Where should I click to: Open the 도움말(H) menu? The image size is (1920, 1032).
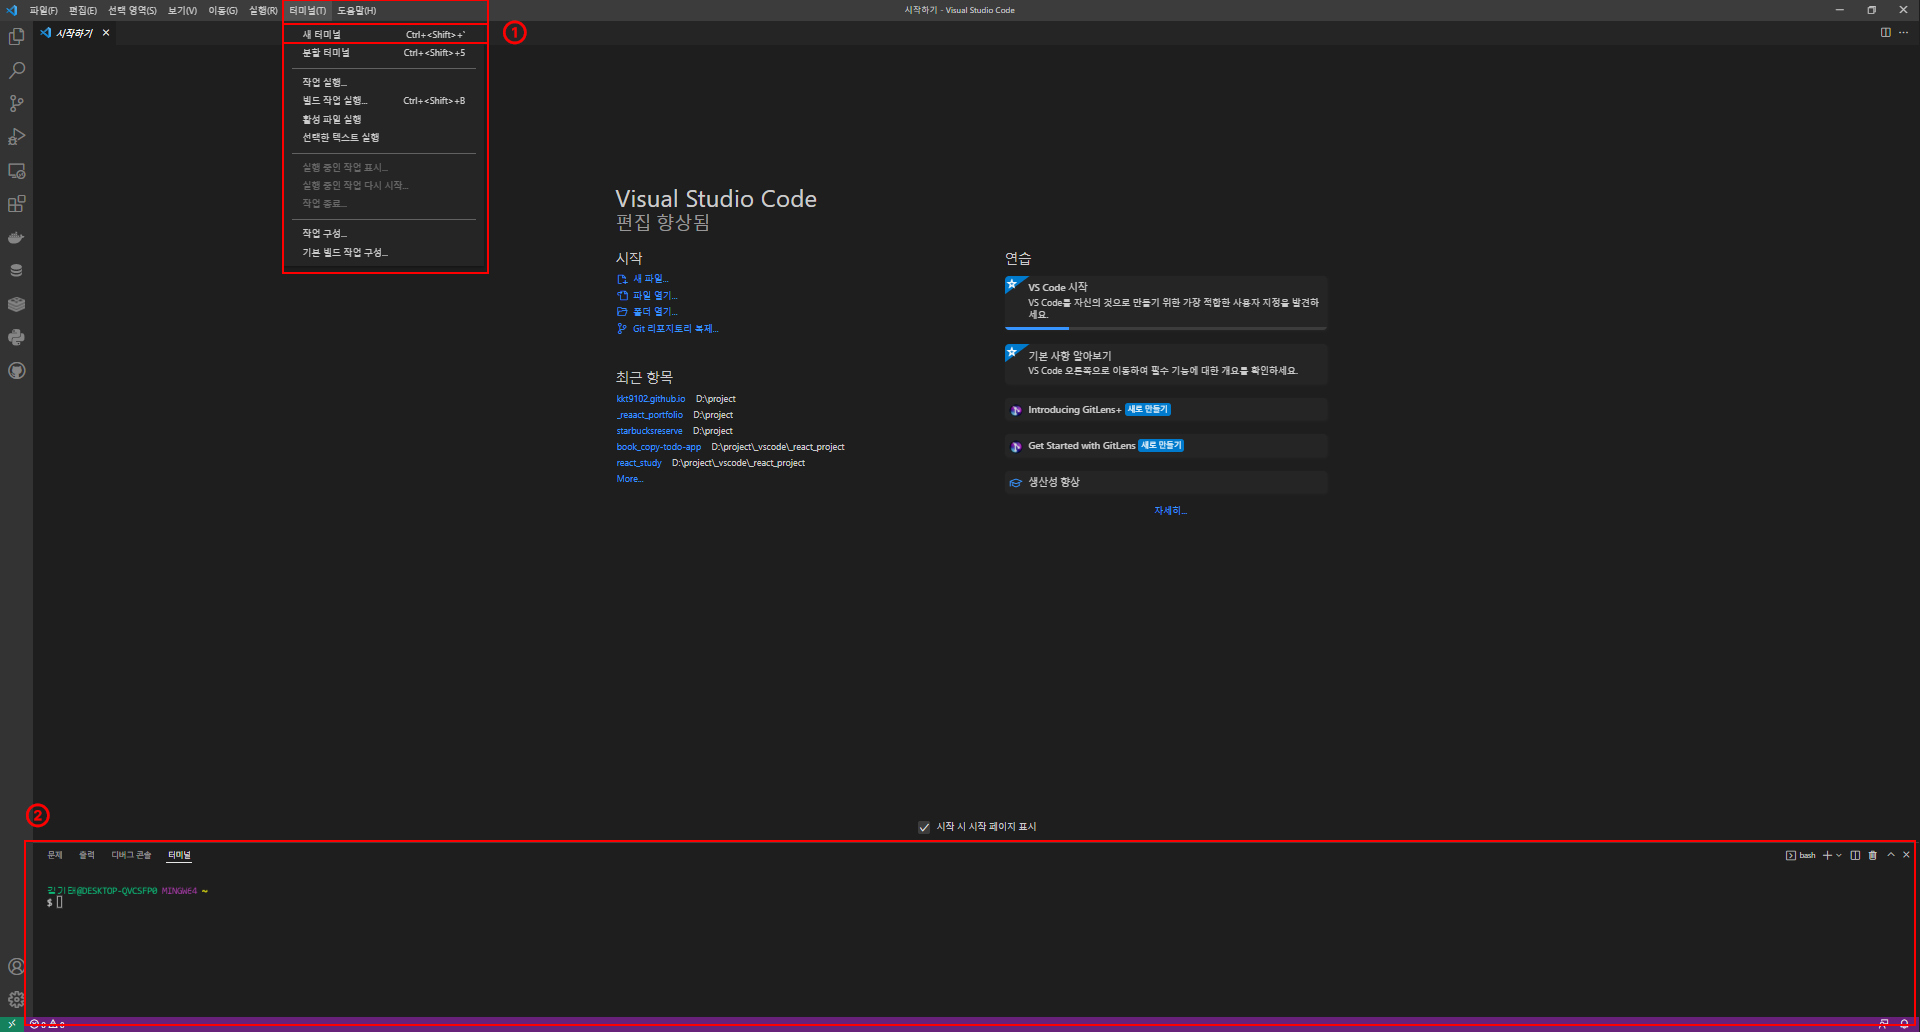pos(356,10)
